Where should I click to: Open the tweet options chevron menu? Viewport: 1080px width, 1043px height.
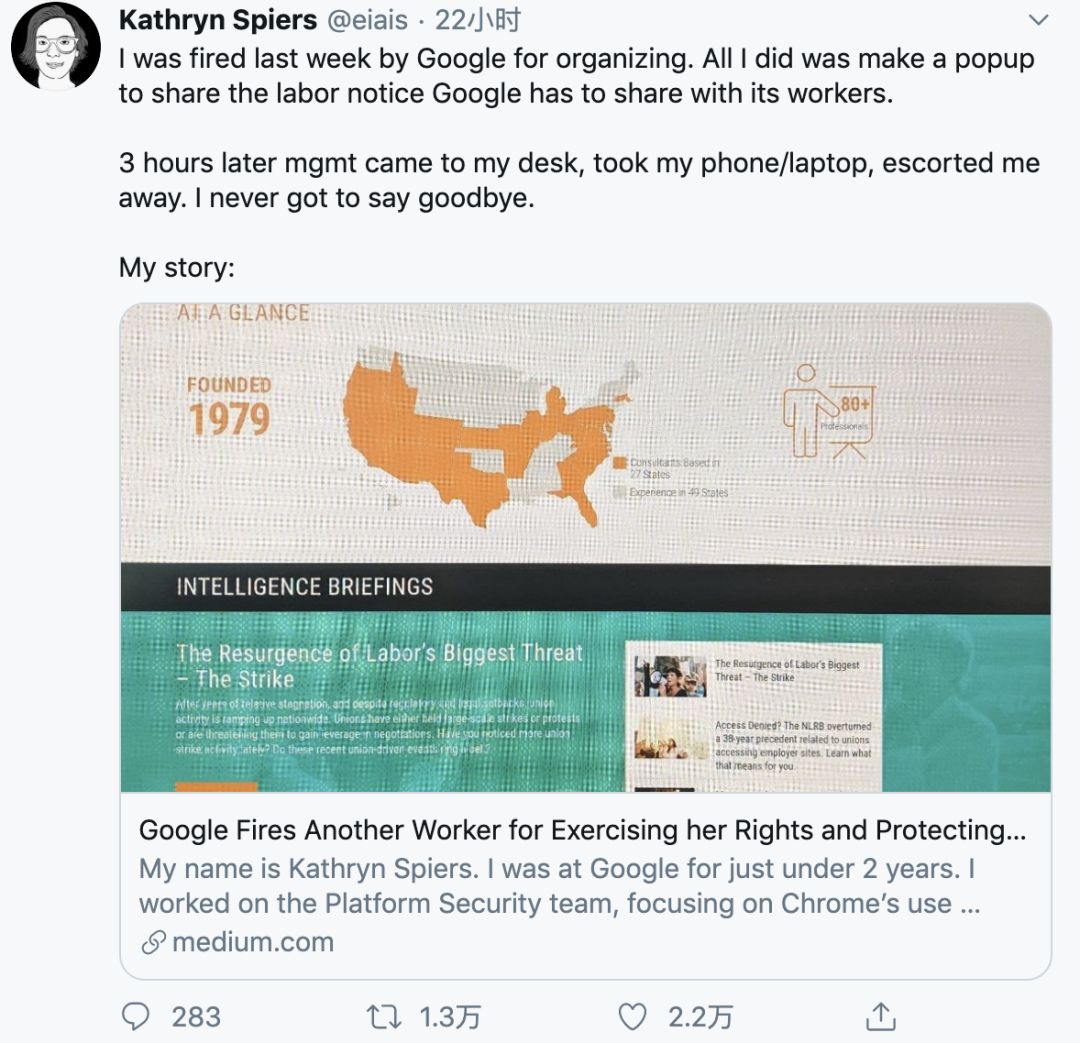tap(1039, 20)
